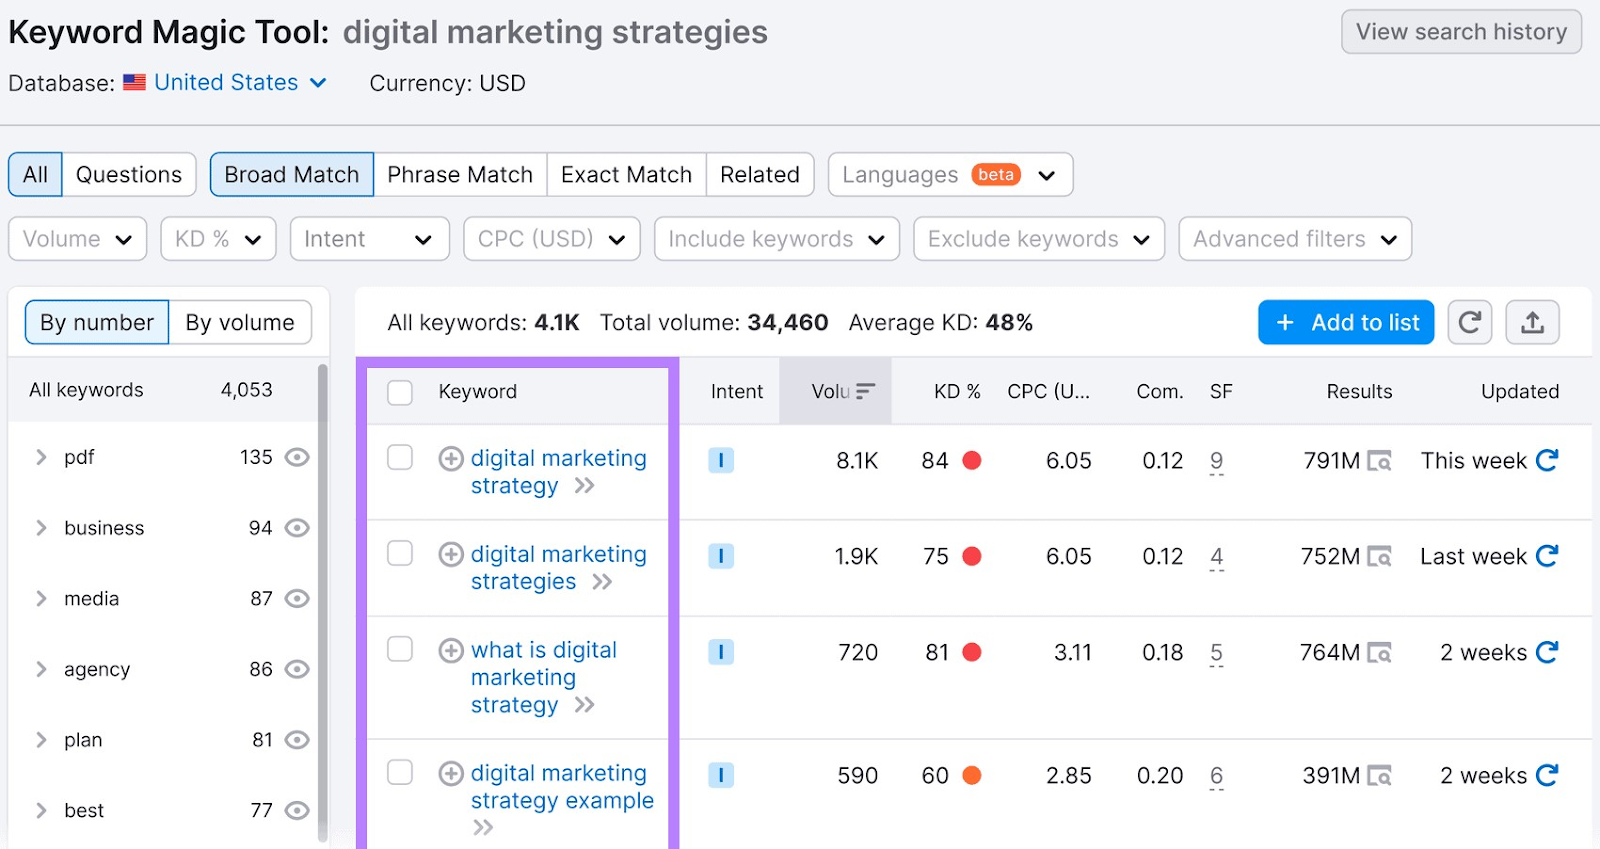This screenshot has height=849, width=1600.
Task: Open the Advanced filters dropdown
Action: pos(1294,239)
